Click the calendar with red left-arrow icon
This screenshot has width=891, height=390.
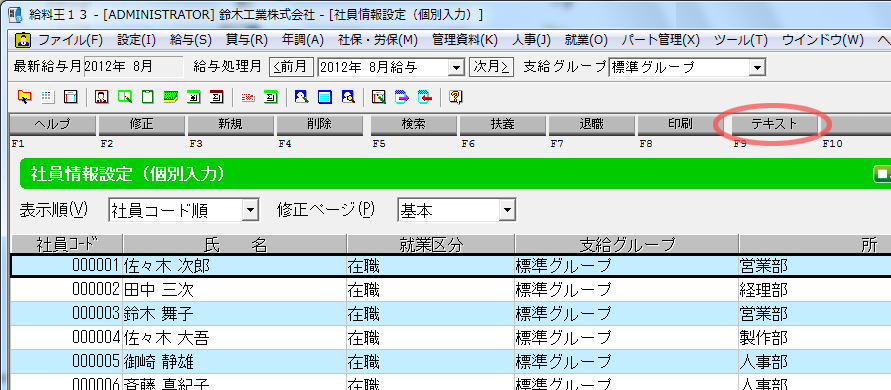point(425,97)
